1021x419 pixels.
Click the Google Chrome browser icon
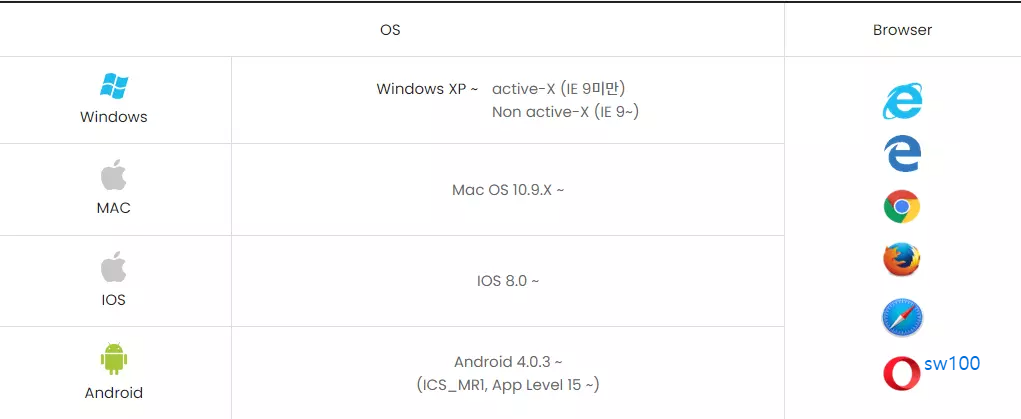(x=902, y=207)
